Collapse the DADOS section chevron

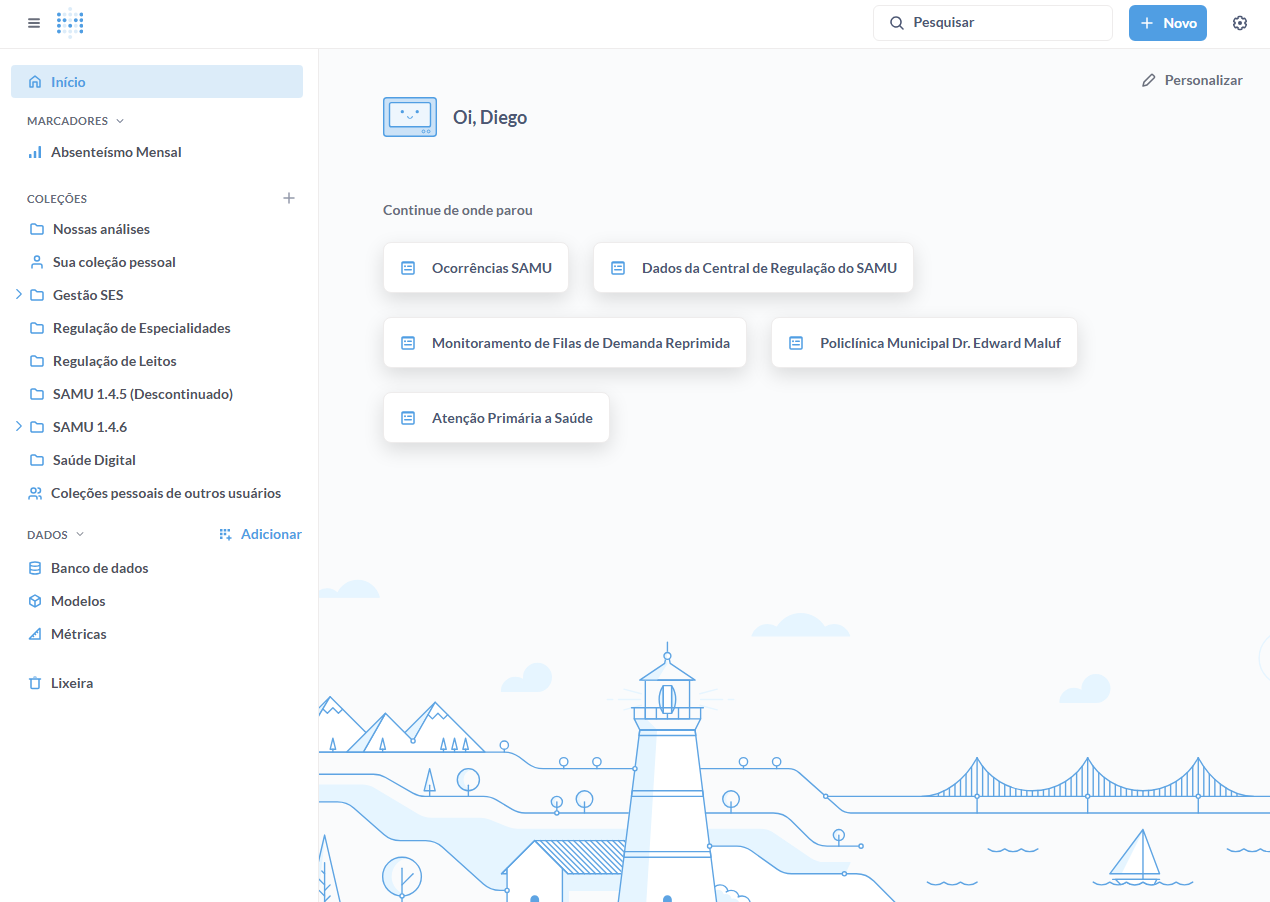[81, 535]
